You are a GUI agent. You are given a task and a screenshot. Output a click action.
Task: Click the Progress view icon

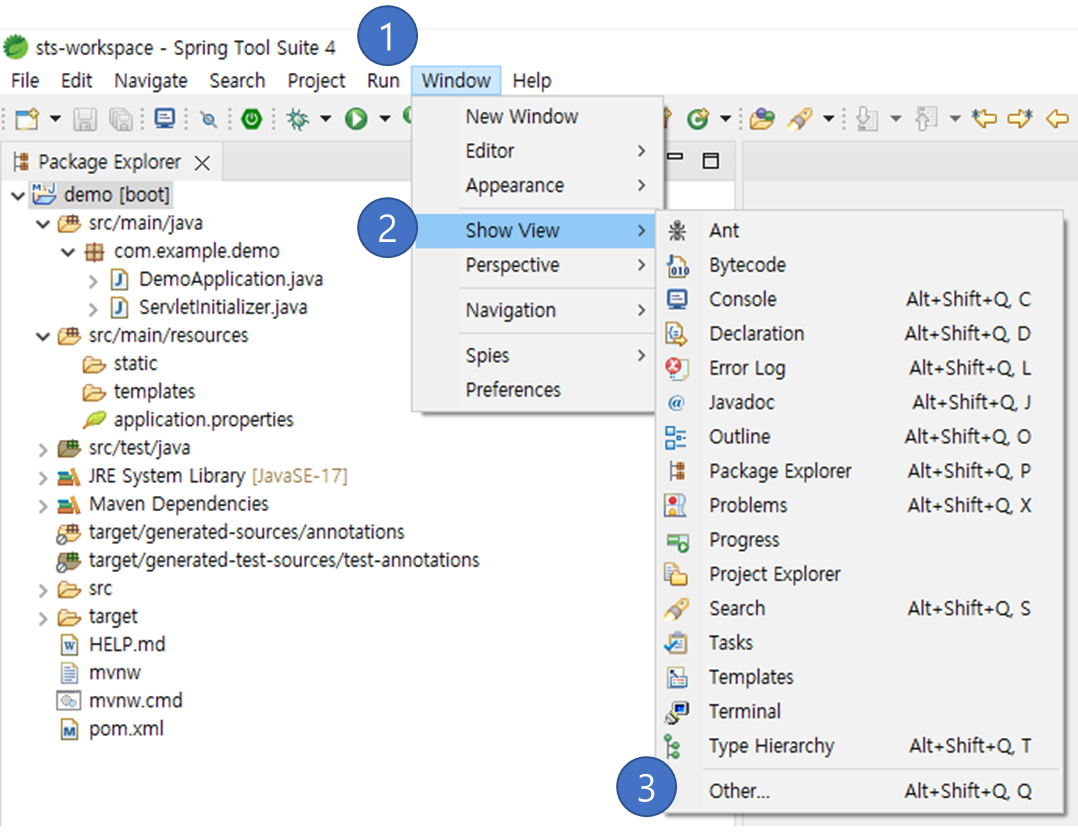click(678, 542)
